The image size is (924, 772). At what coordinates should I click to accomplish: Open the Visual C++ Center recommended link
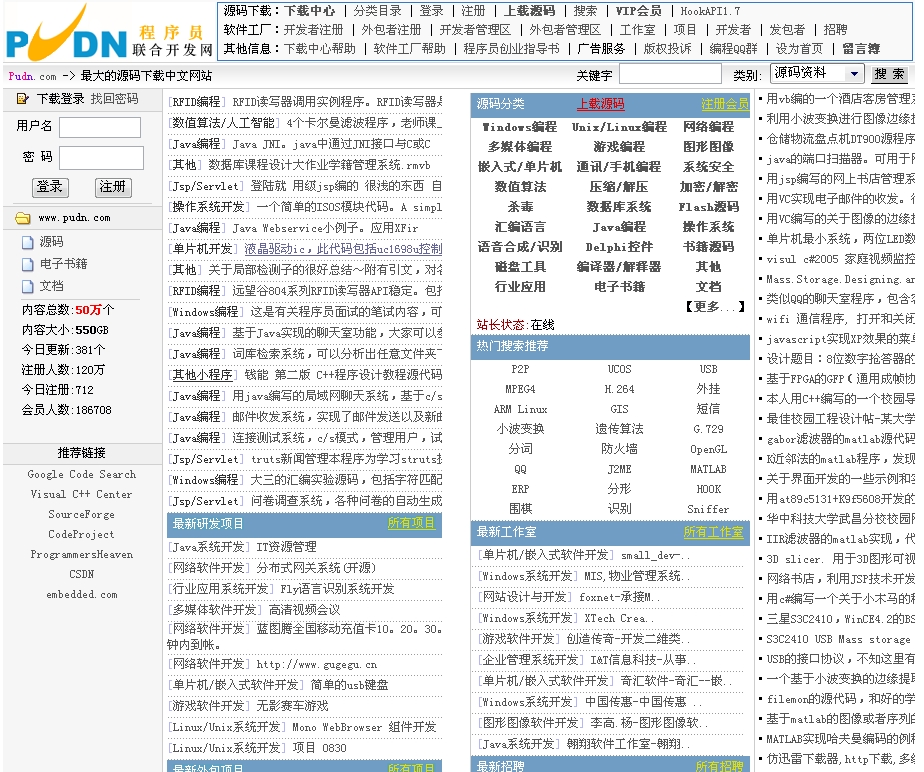click(82, 494)
